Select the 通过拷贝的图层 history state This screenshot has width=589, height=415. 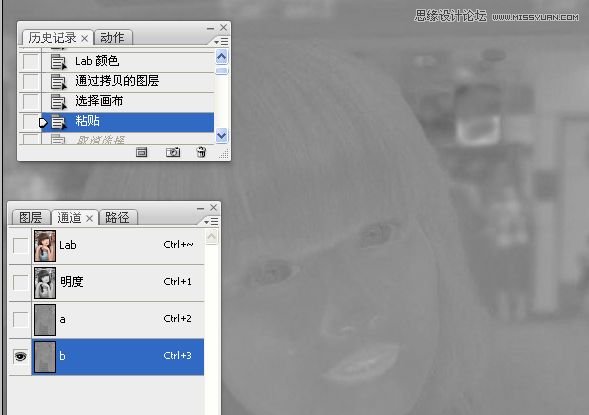[x=128, y=81]
